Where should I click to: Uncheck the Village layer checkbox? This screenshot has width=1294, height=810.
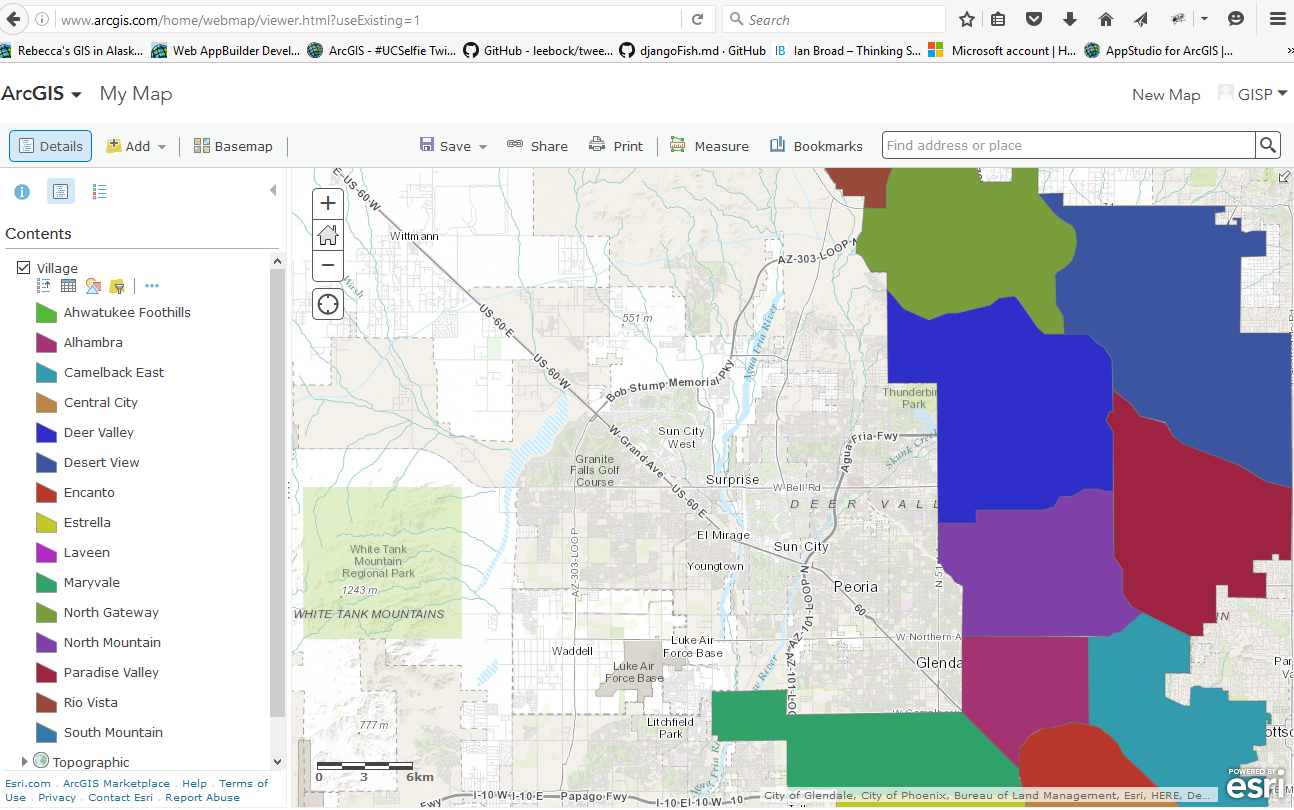coord(24,268)
